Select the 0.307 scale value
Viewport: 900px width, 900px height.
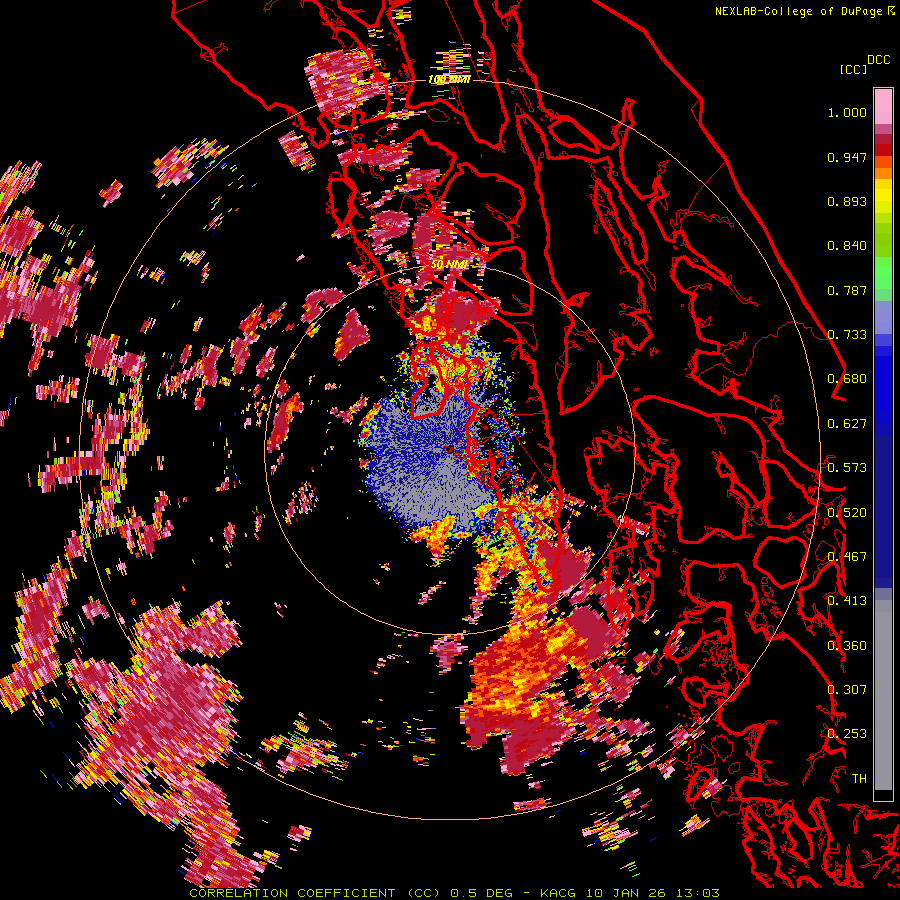tap(847, 690)
